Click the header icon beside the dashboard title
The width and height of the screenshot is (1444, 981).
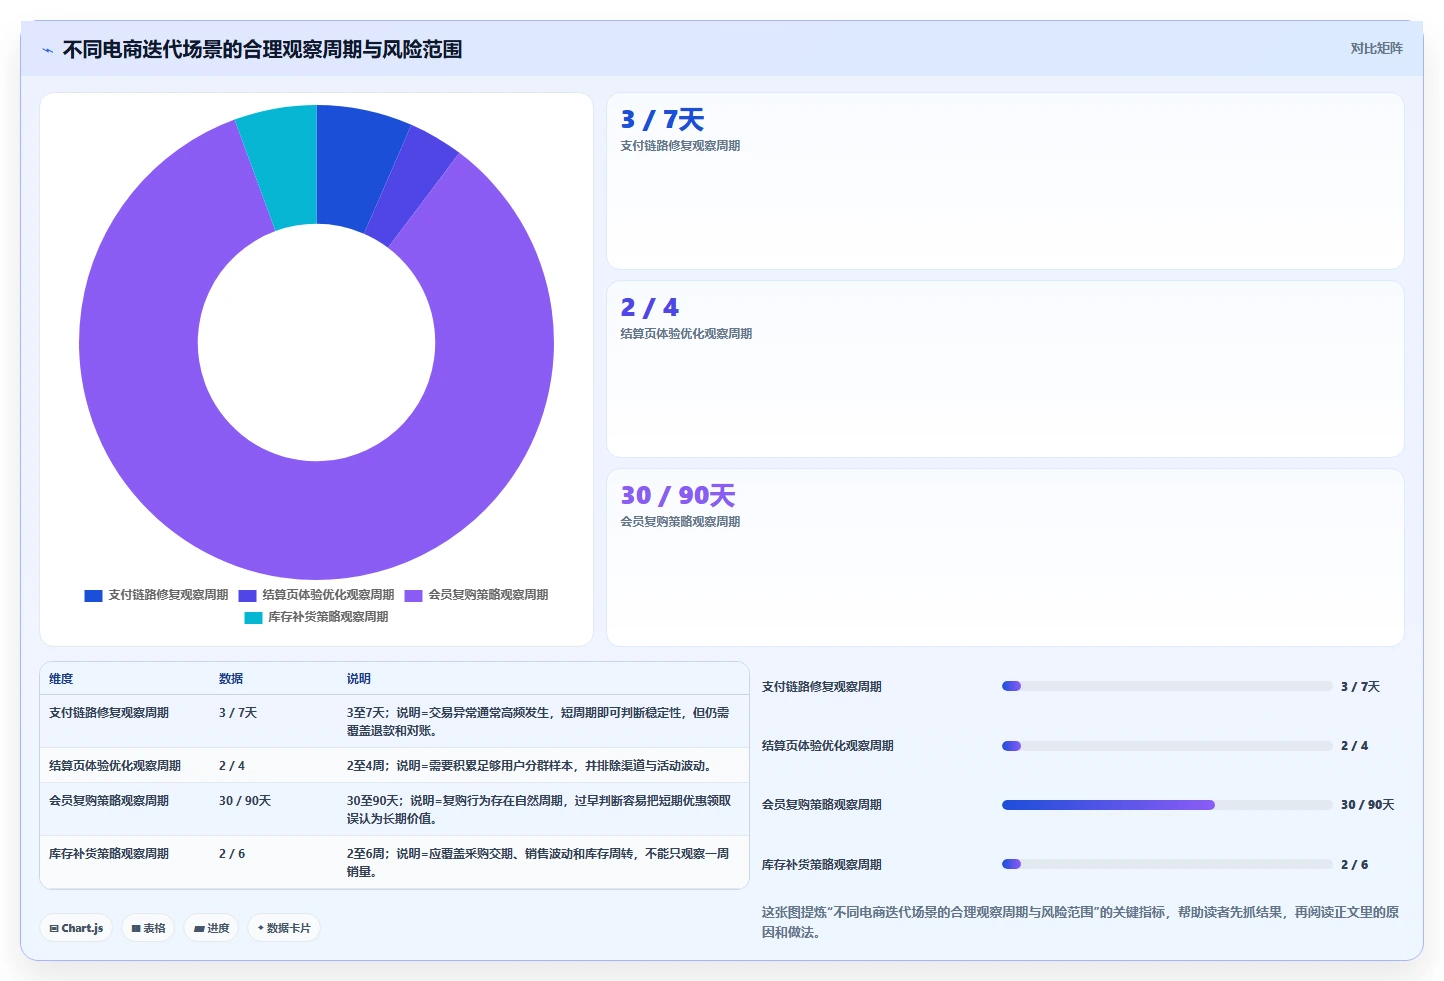tap(47, 50)
